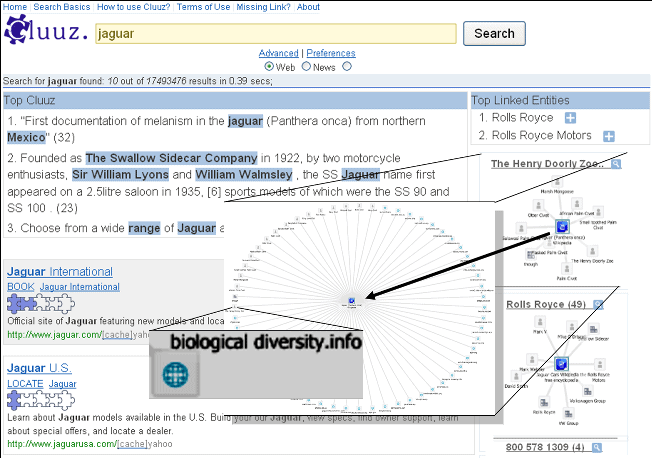Click puzzle pieces rating under Jaguar U.S.

pos(35,400)
